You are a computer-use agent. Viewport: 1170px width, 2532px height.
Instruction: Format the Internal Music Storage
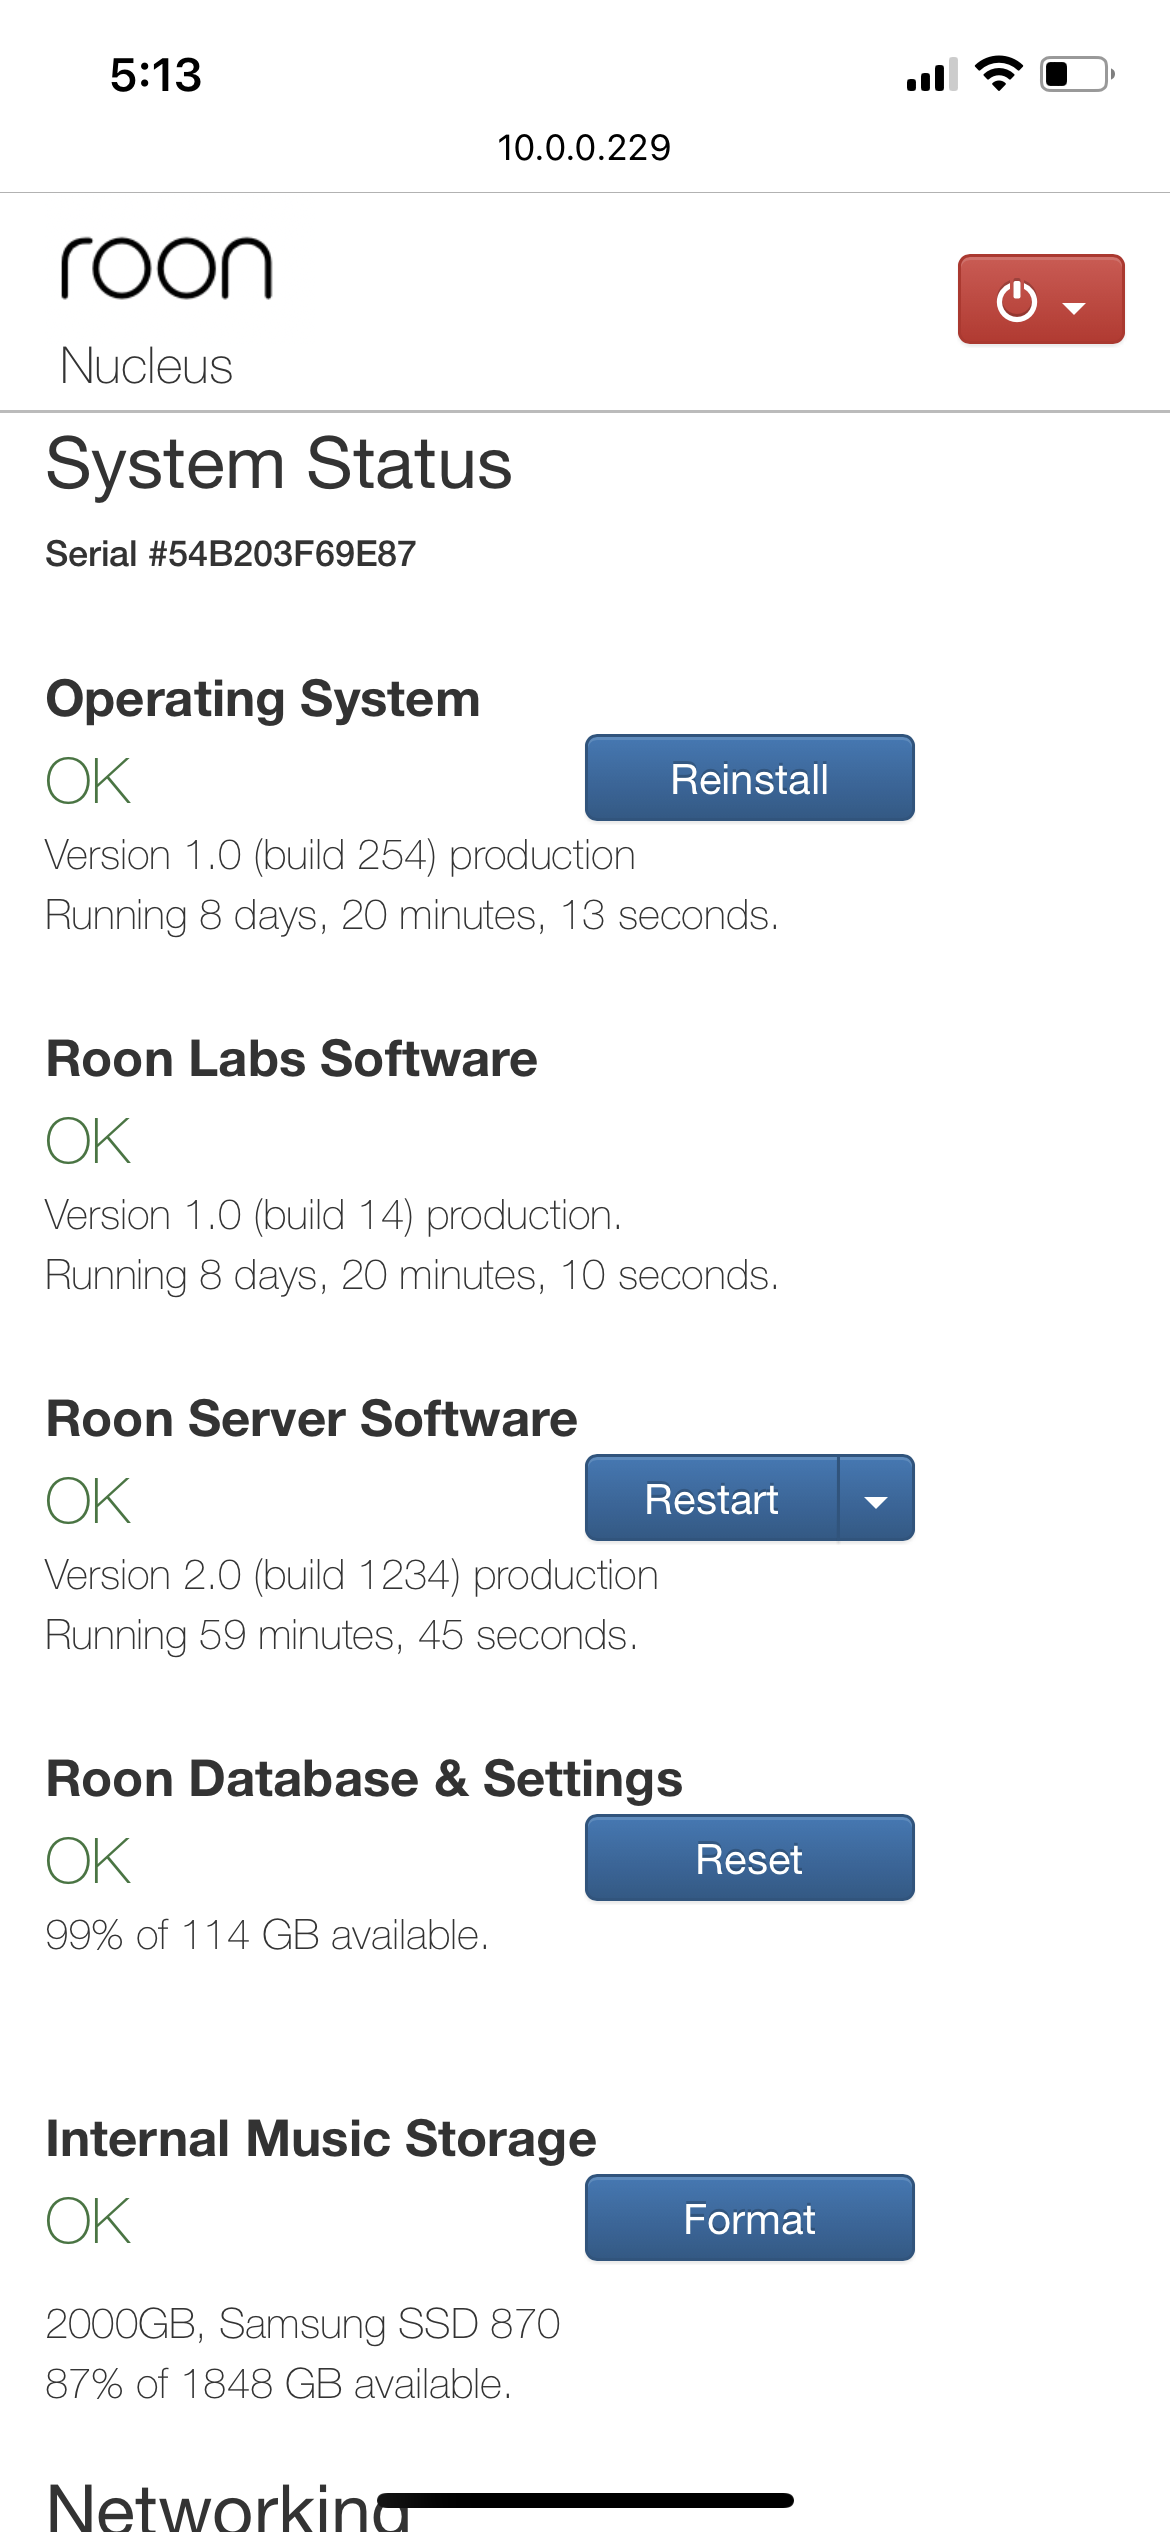(x=748, y=2220)
